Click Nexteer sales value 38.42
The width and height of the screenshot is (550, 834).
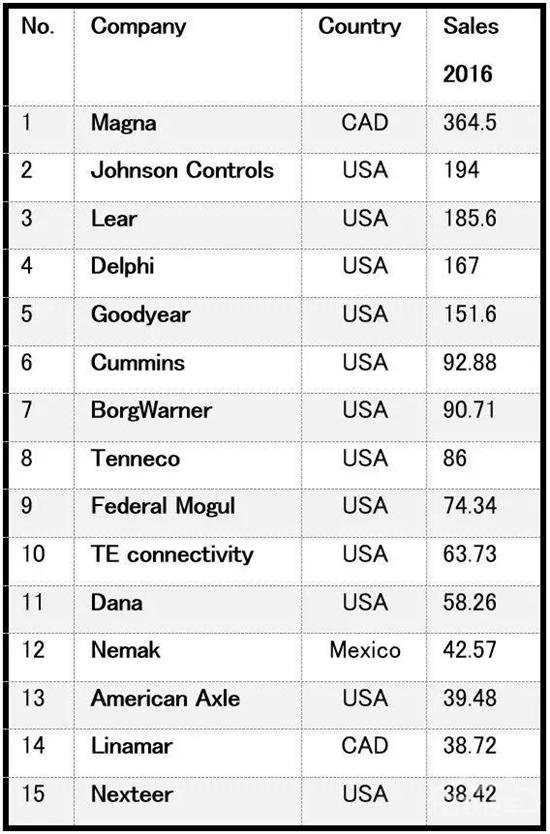[470, 794]
